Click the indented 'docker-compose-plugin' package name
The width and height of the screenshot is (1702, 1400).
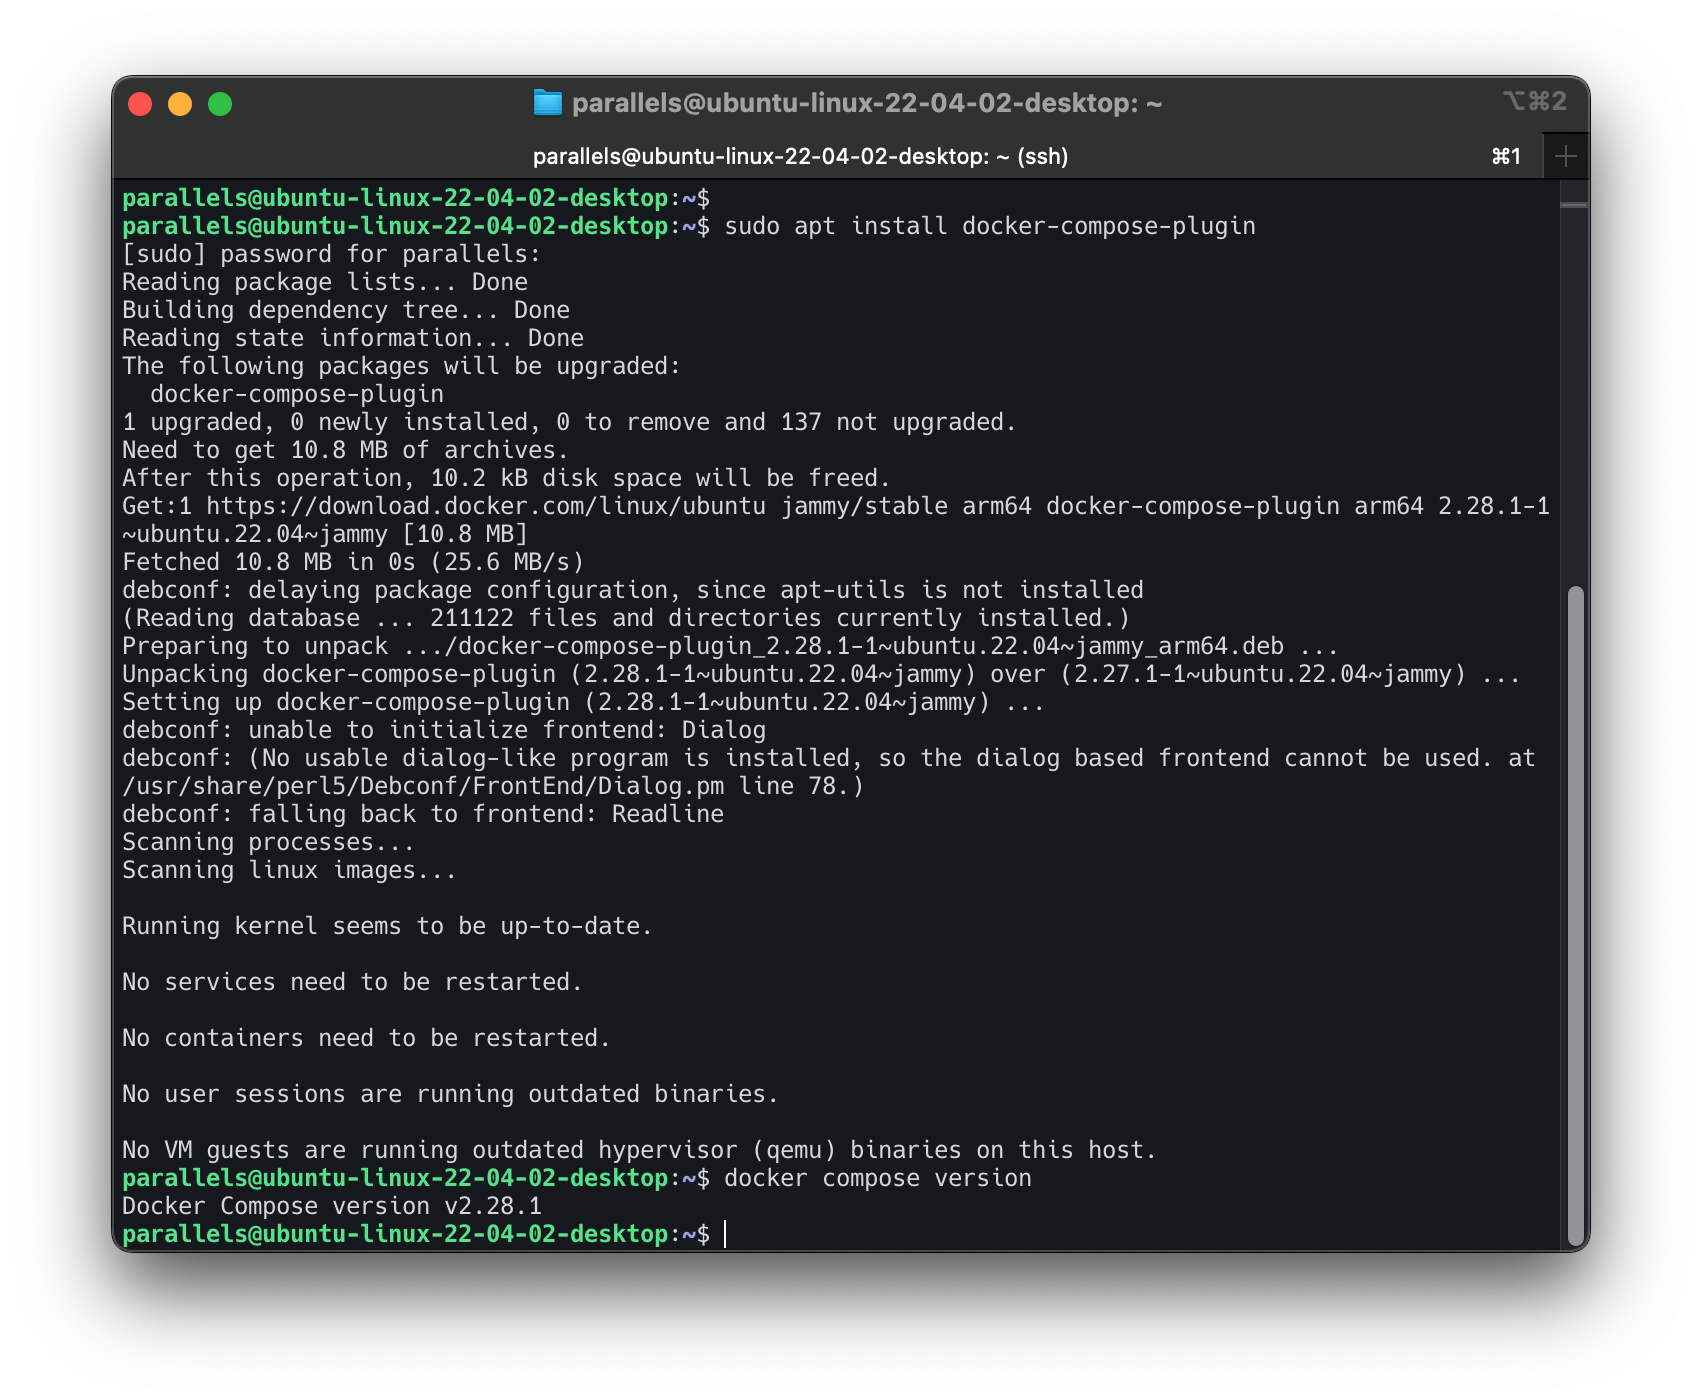297,394
